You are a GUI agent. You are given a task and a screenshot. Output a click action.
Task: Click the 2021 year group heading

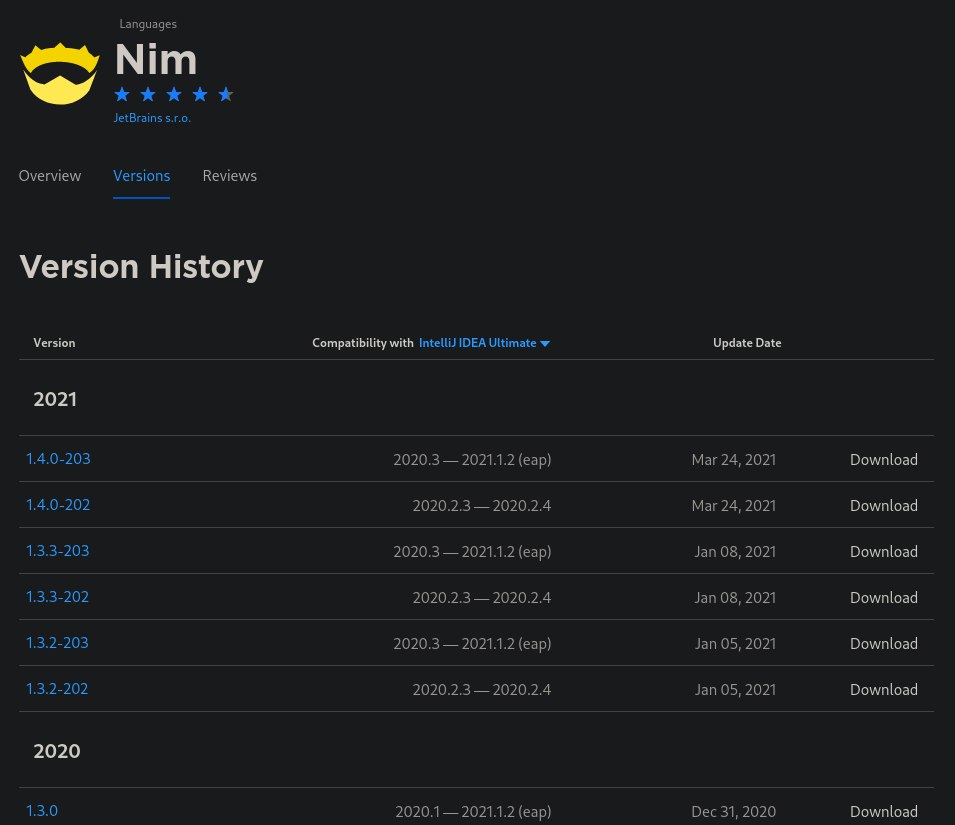[x=55, y=399]
